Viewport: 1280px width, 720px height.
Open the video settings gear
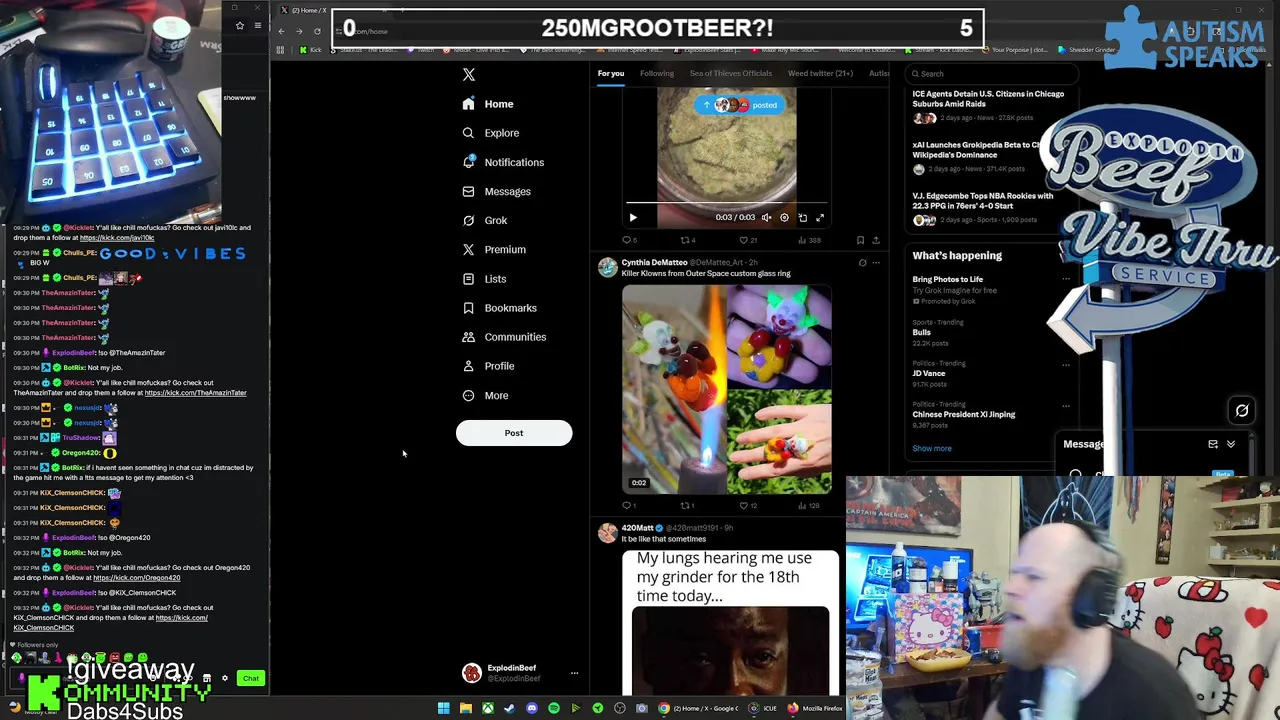(784, 217)
